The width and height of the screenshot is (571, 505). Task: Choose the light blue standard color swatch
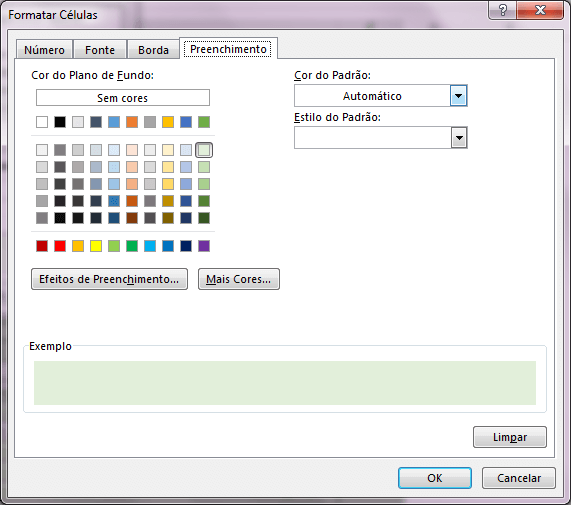150,246
